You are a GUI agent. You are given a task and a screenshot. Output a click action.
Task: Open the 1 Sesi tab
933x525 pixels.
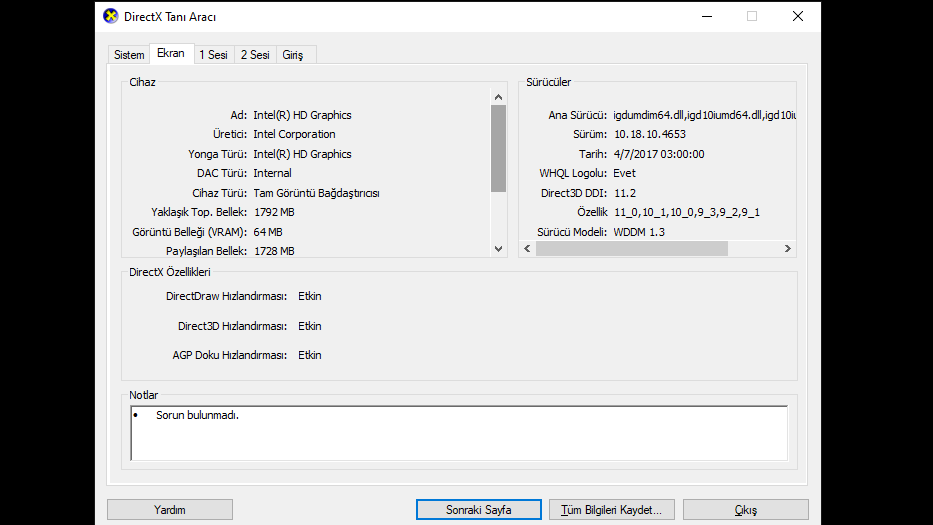click(214, 55)
